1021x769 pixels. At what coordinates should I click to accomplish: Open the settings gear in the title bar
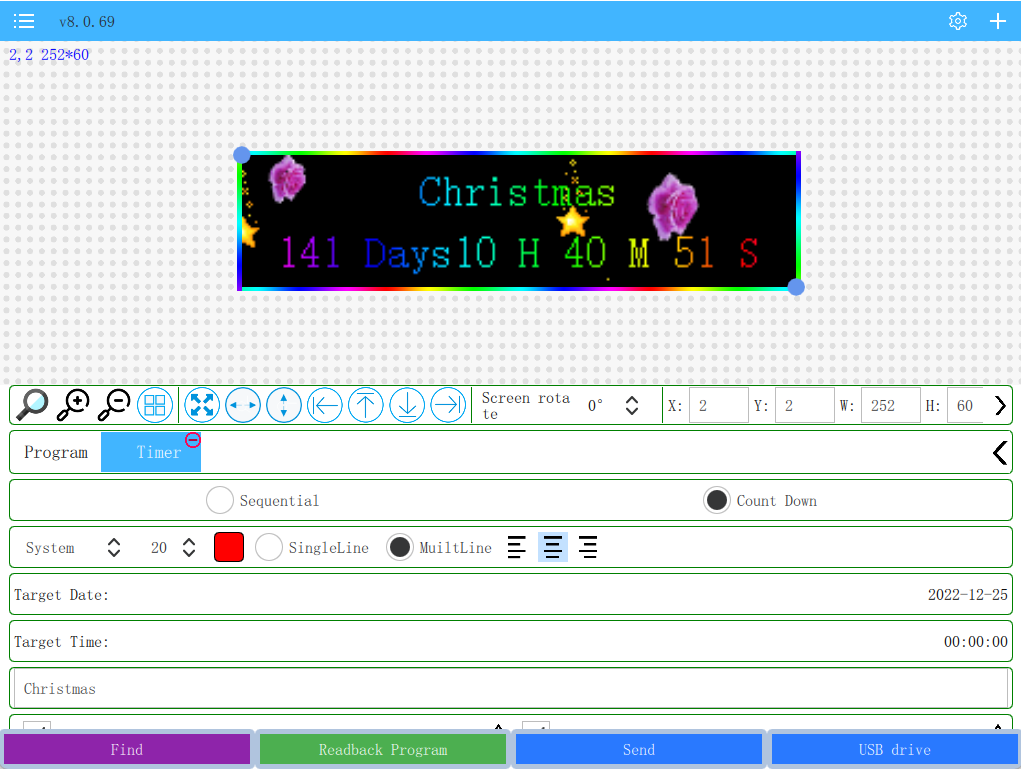(x=957, y=20)
